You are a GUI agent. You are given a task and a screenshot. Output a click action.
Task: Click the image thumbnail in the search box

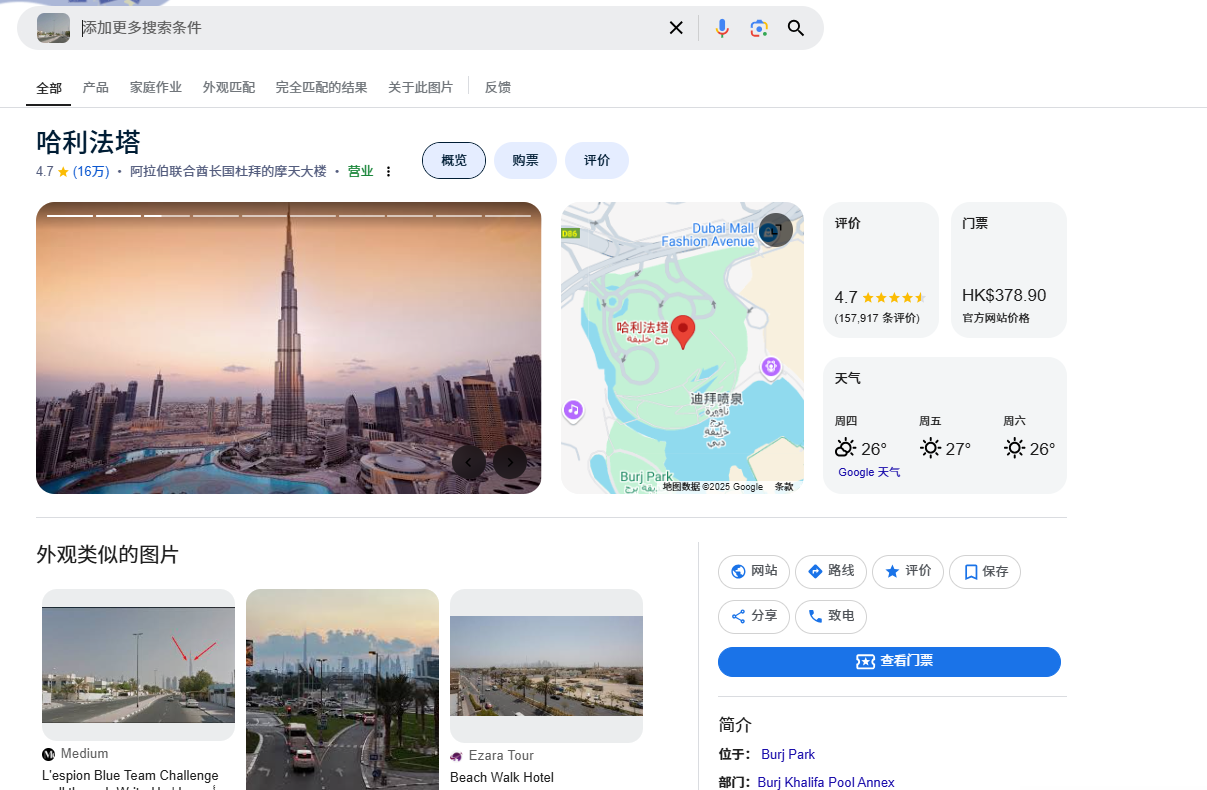(54, 28)
